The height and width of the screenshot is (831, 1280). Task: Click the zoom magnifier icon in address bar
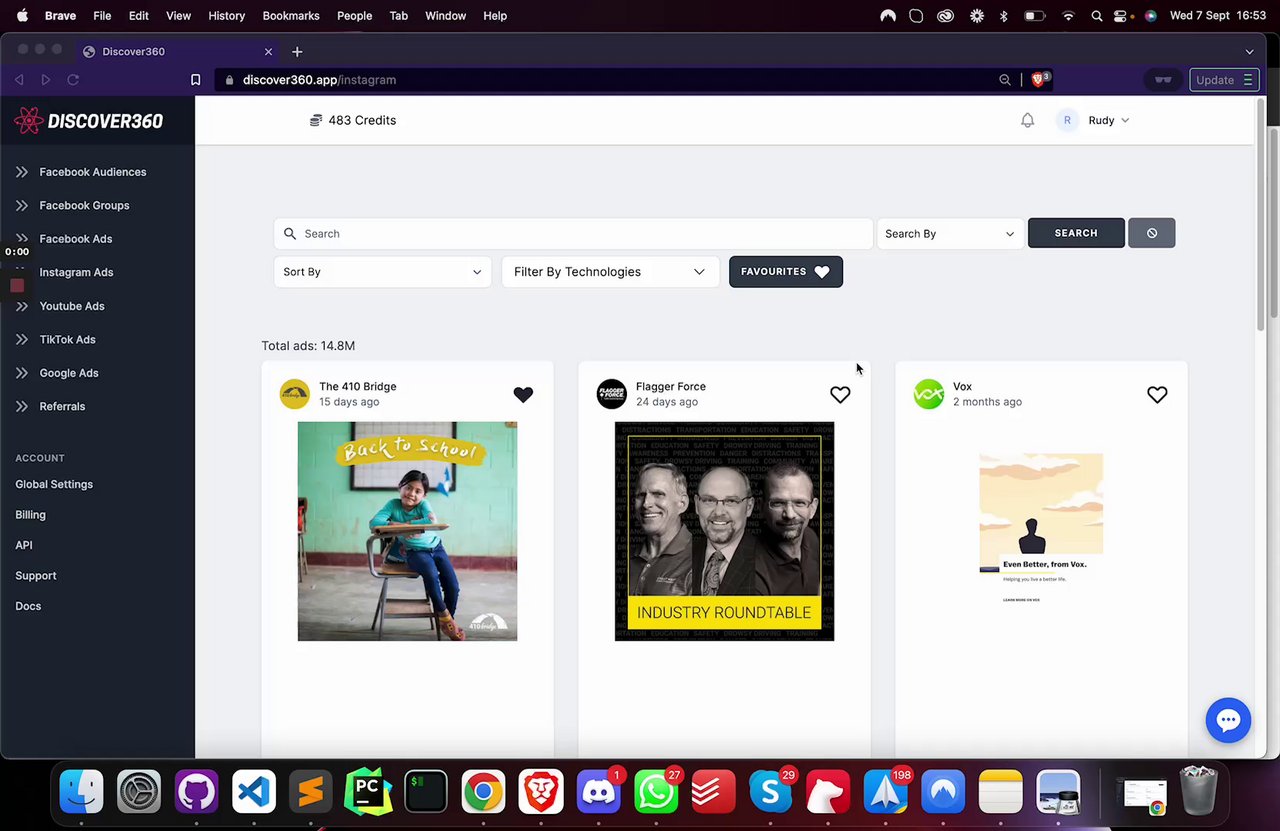click(1005, 80)
